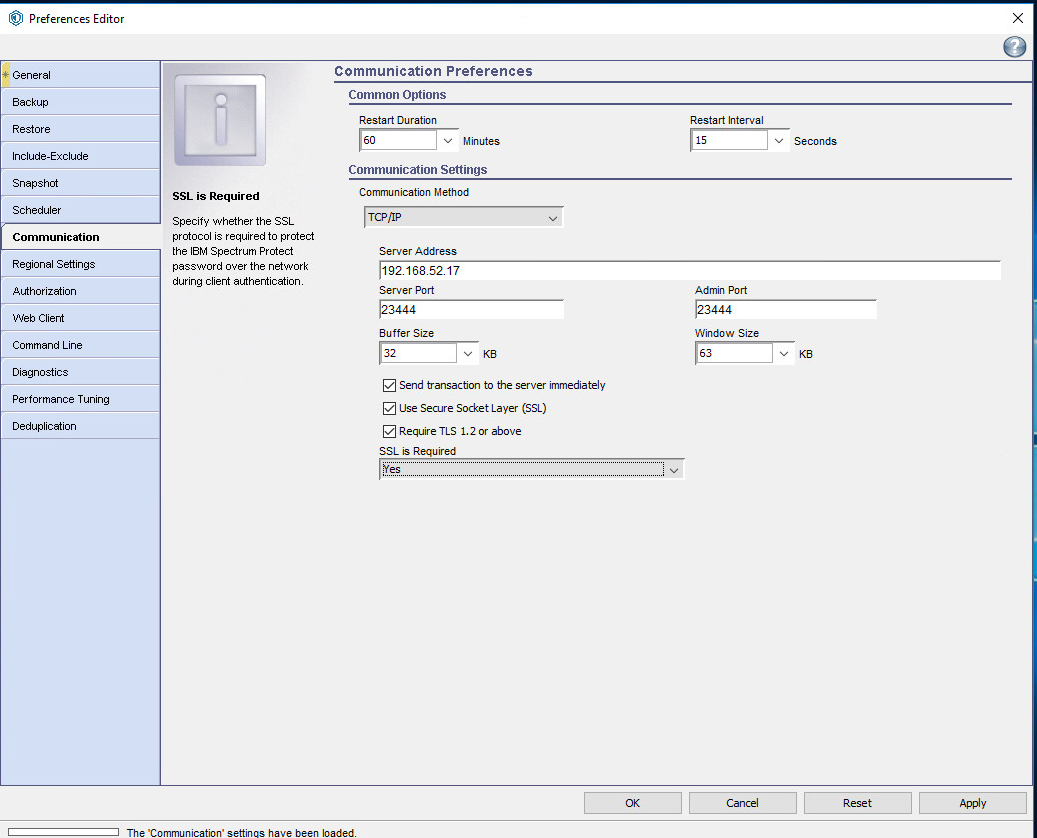Click the help question mark icon
Image resolution: width=1037 pixels, height=838 pixels.
tap(1014, 47)
